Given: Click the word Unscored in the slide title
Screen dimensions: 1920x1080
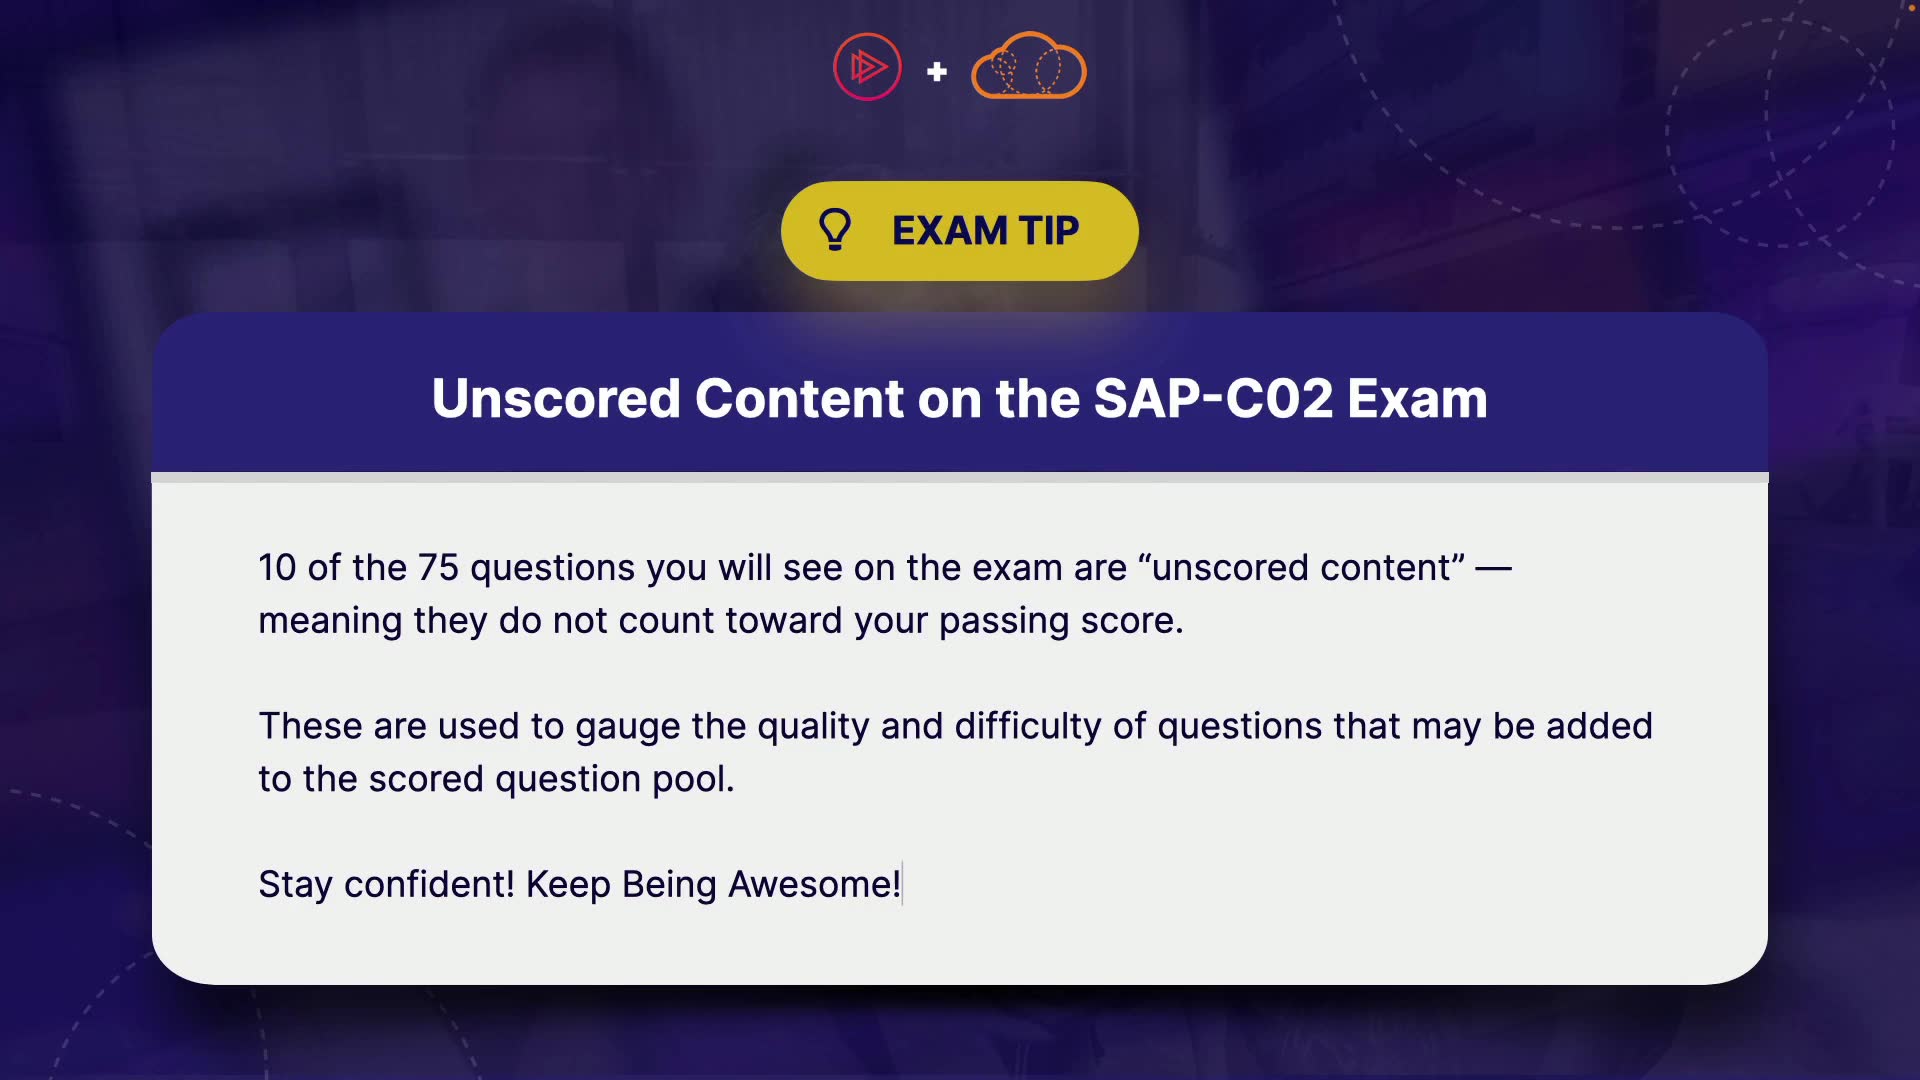Looking at the screenshot, I should pos(556,398).
